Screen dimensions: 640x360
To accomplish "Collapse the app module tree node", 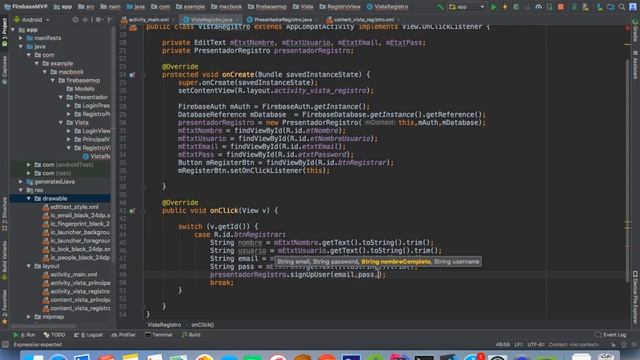I will coord(13,30).
